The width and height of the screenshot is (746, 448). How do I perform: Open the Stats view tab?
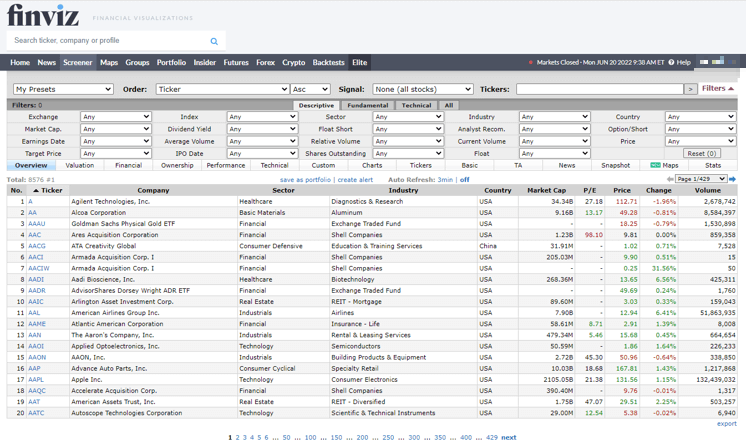713,166
